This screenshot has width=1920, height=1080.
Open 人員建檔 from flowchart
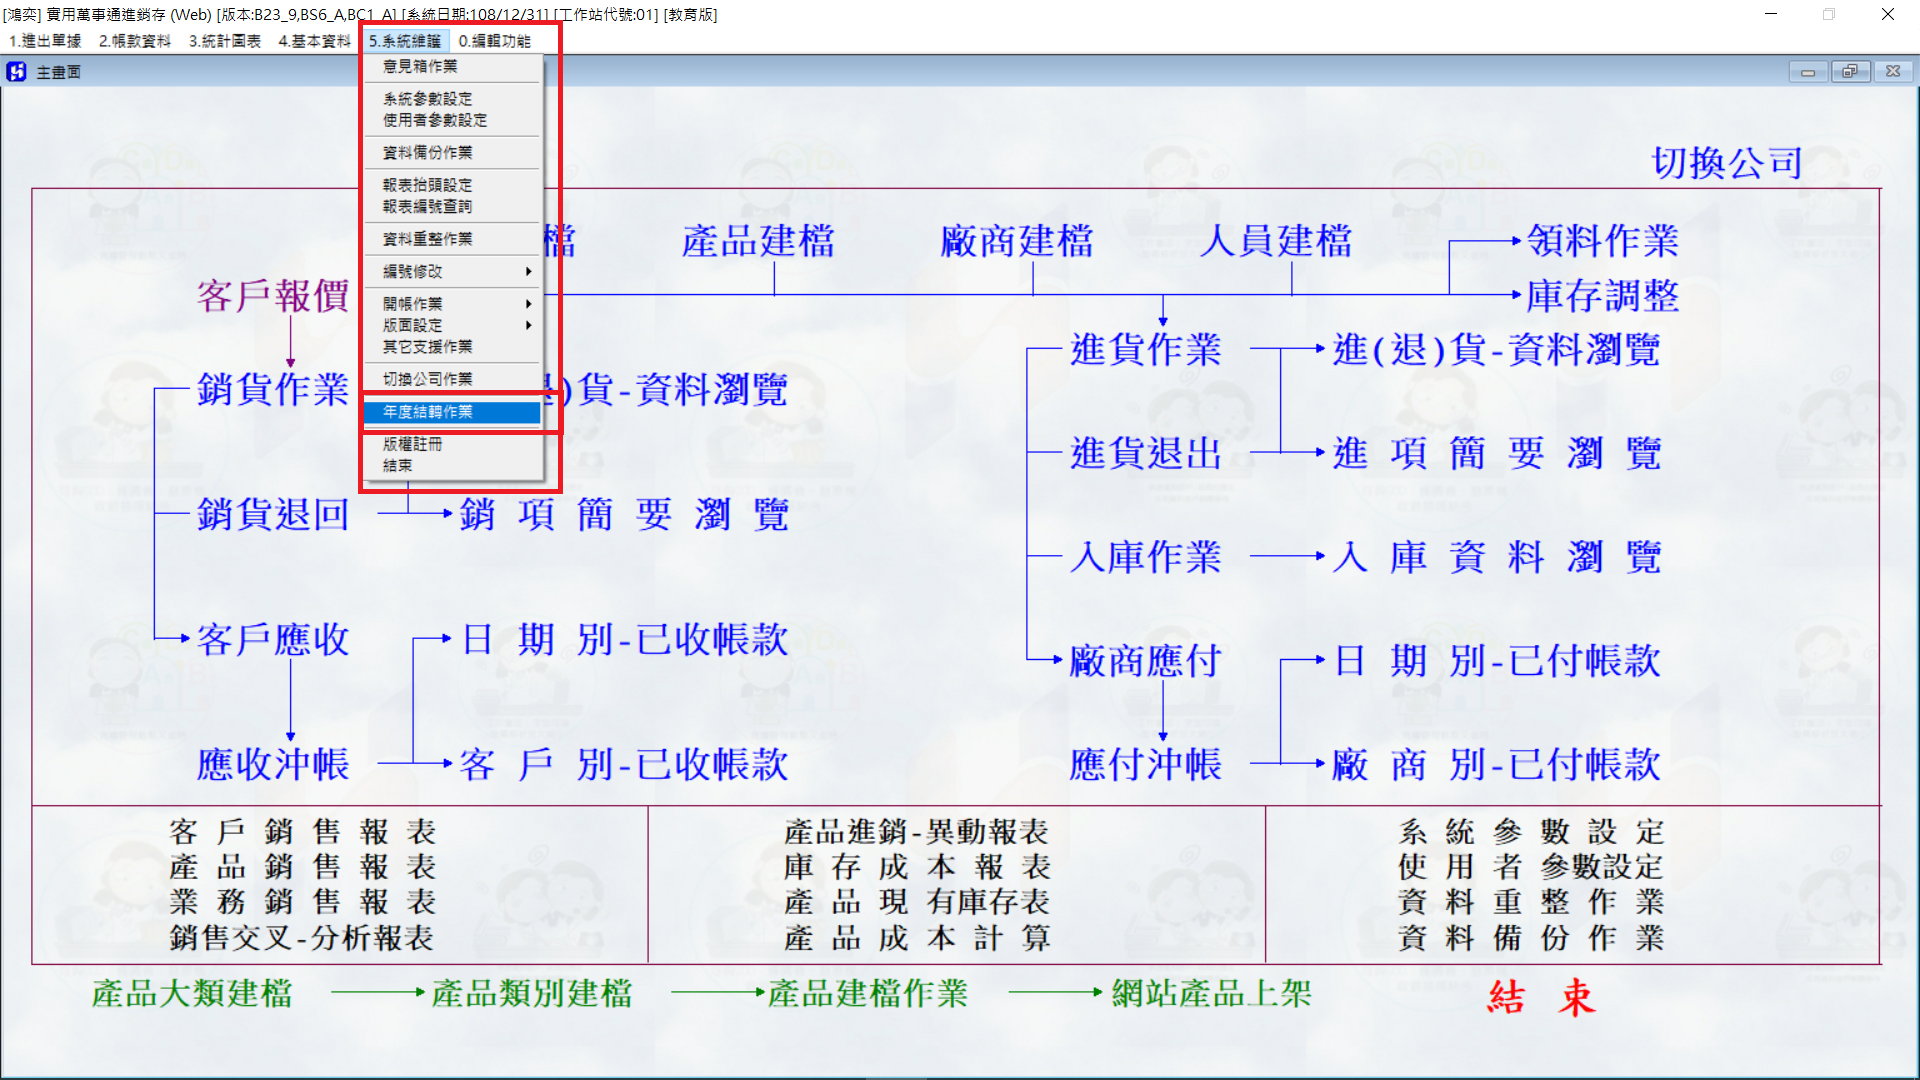(1276, 241)
